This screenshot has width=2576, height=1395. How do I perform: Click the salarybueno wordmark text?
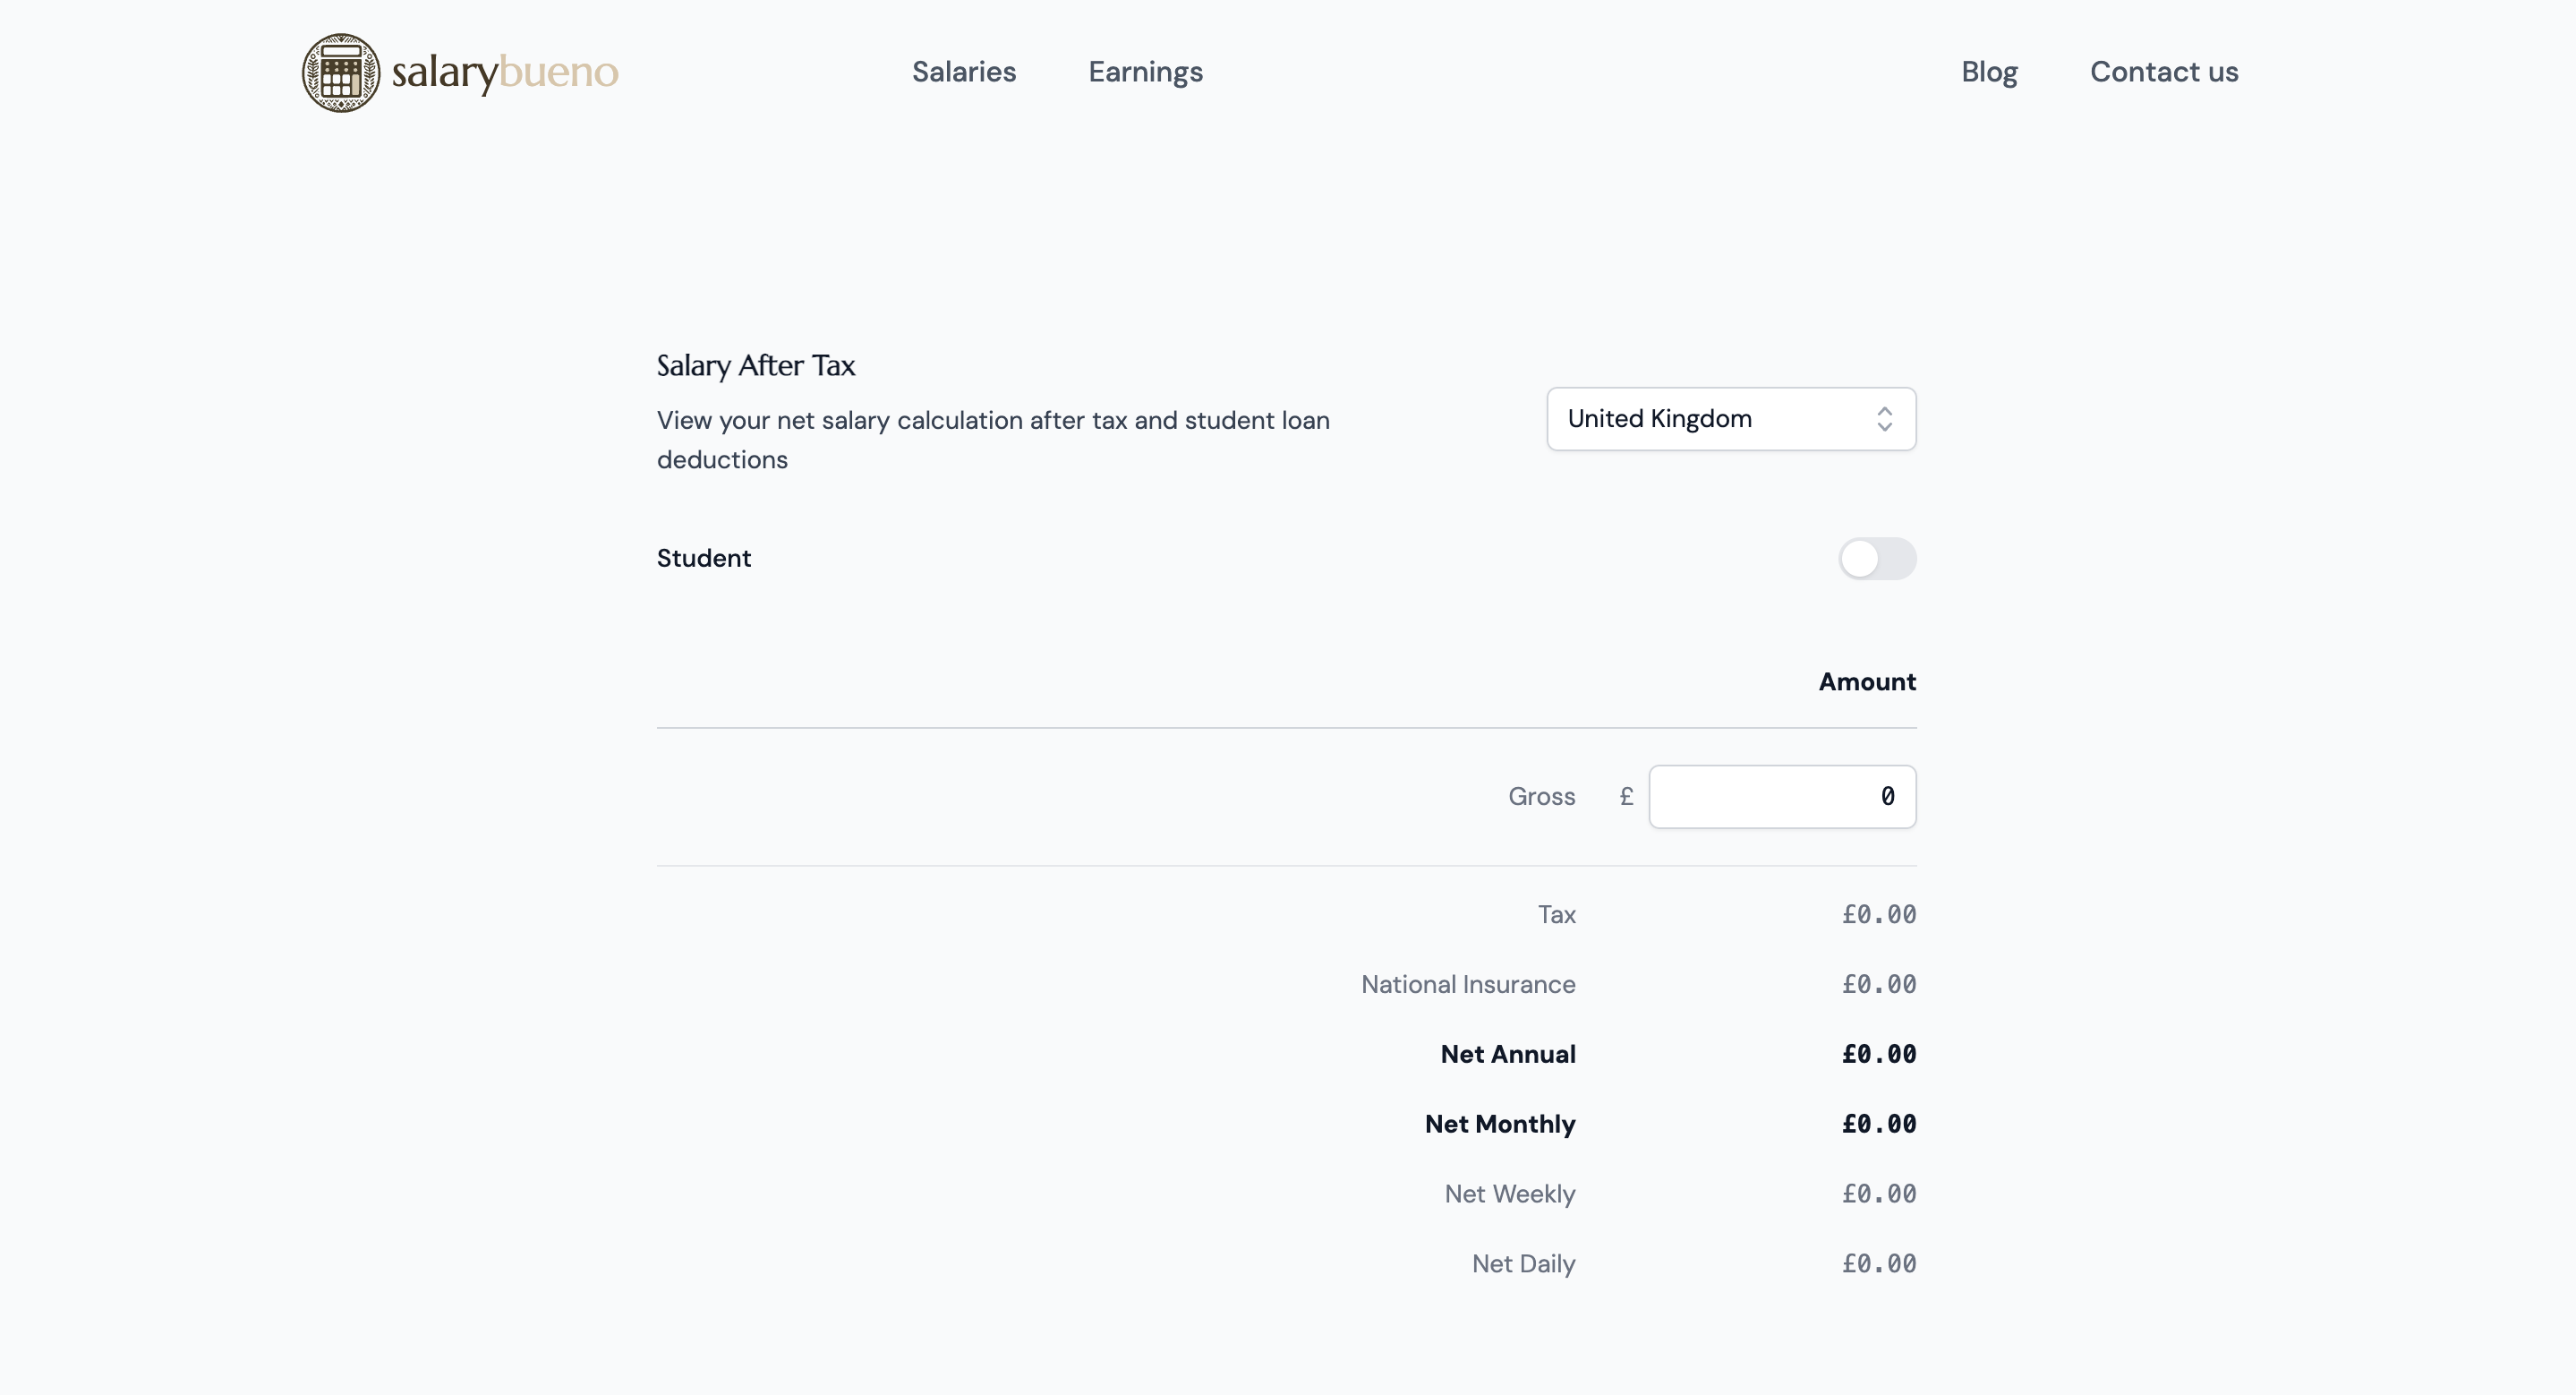[x=504, y=72]
